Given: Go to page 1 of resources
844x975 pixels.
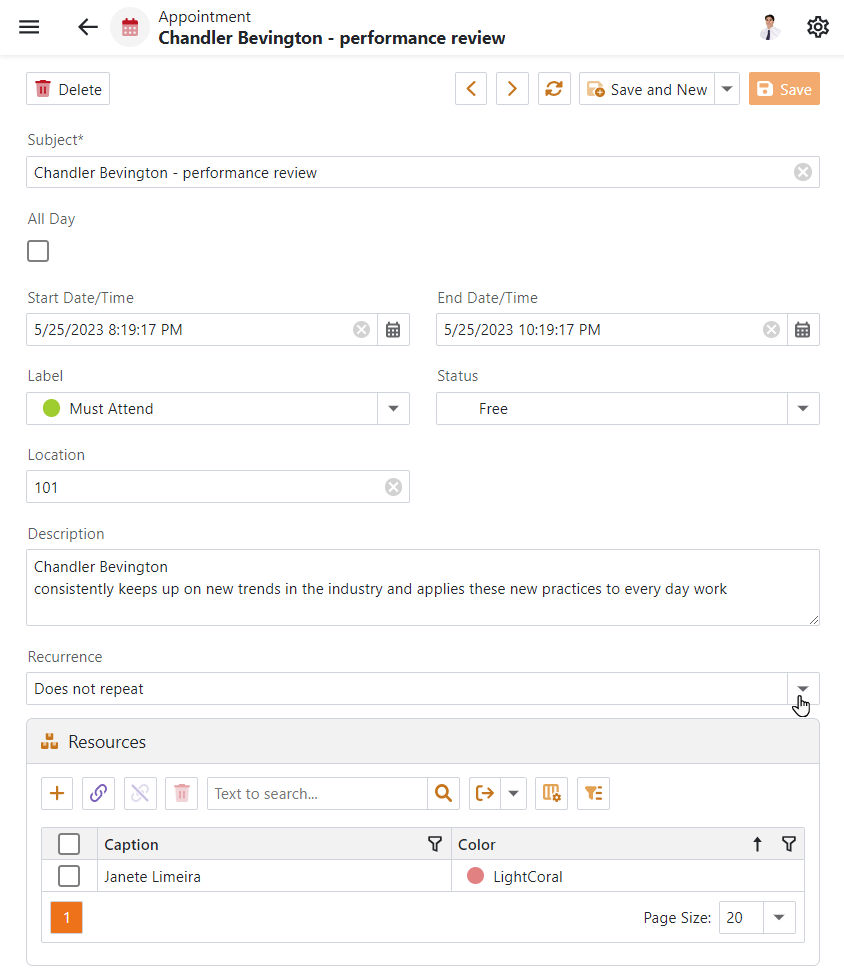Looking at the screenshot, I should pos(67,918).
